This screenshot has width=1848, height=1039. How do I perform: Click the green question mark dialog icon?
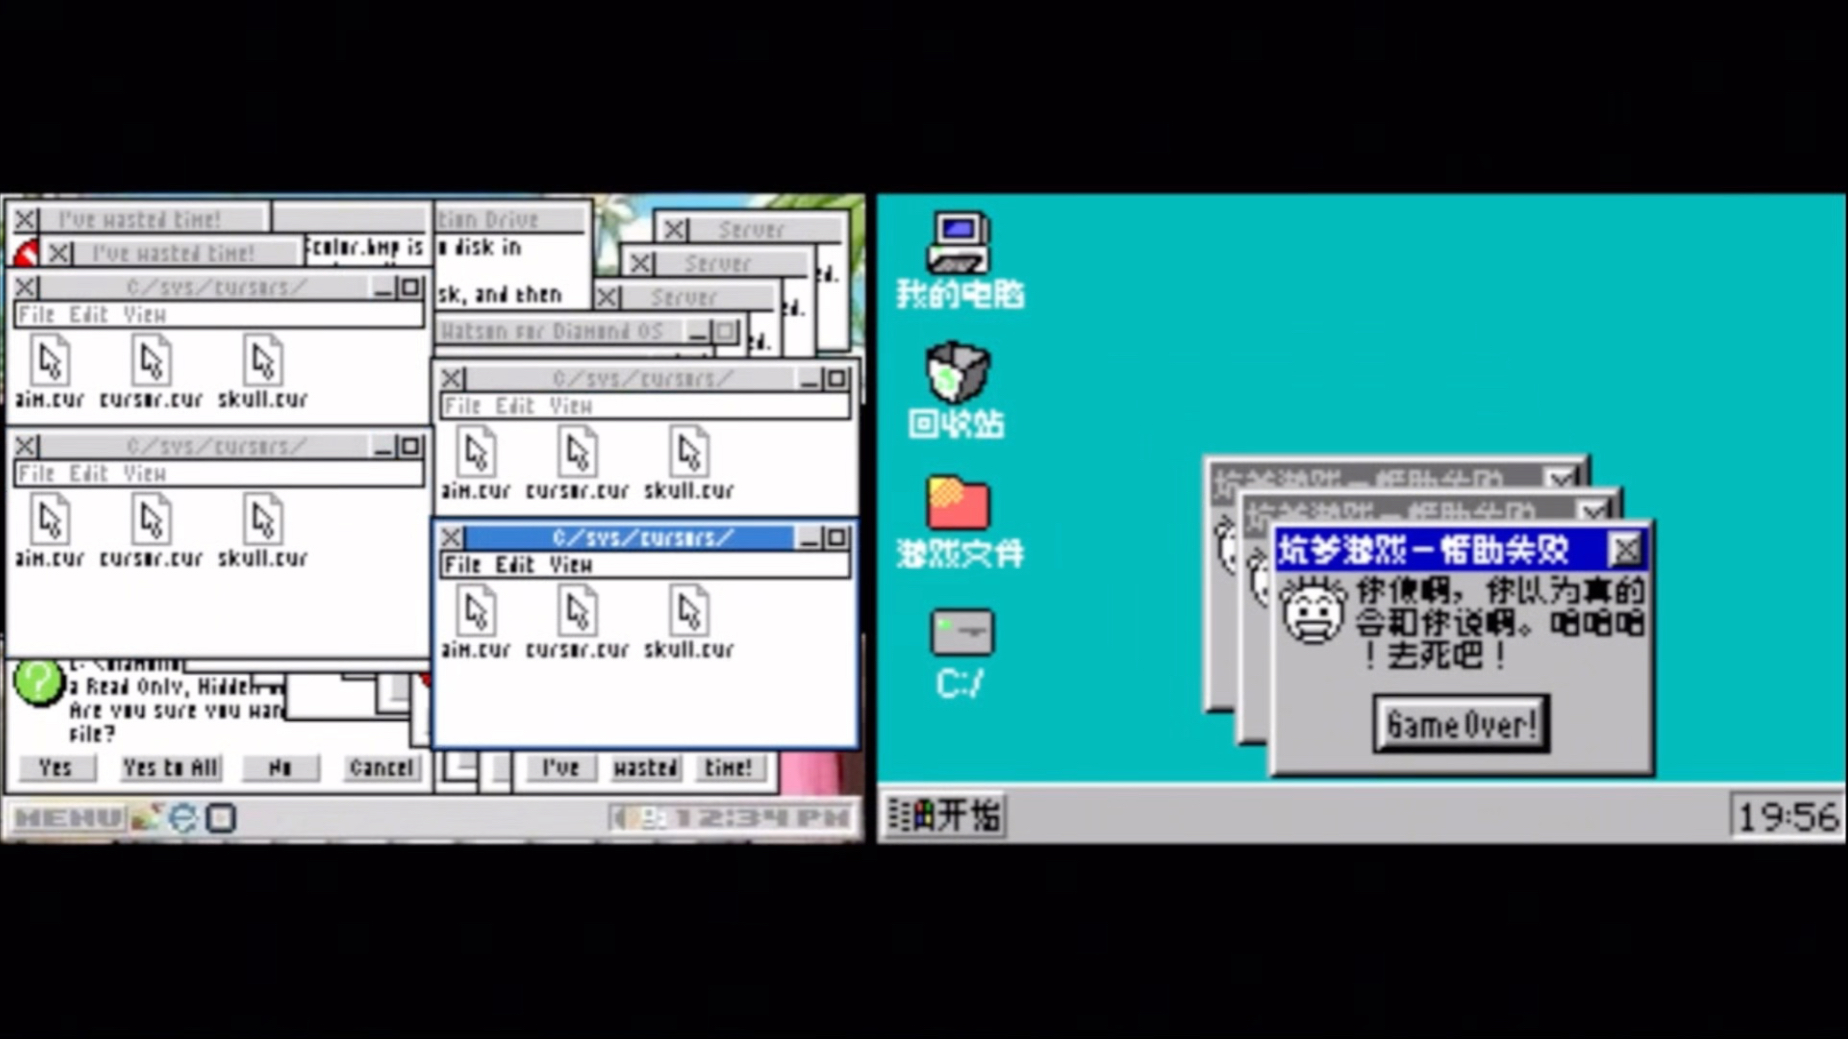(38, 683)
